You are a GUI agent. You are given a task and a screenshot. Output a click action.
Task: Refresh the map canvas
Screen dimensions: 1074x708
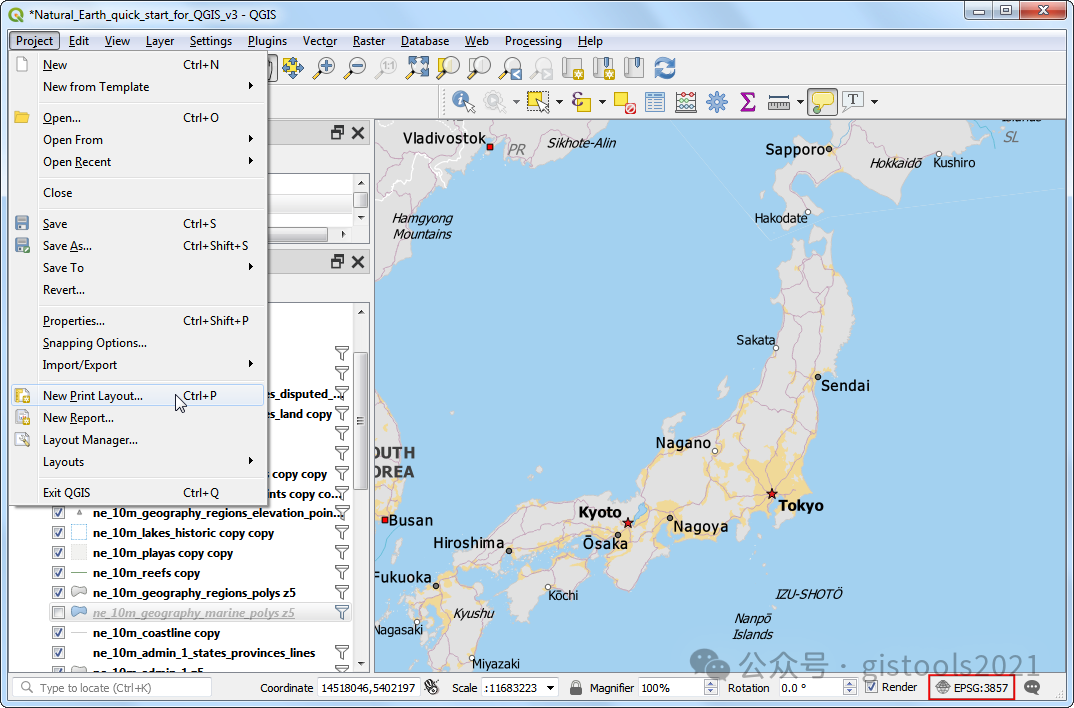pos(665,68)
